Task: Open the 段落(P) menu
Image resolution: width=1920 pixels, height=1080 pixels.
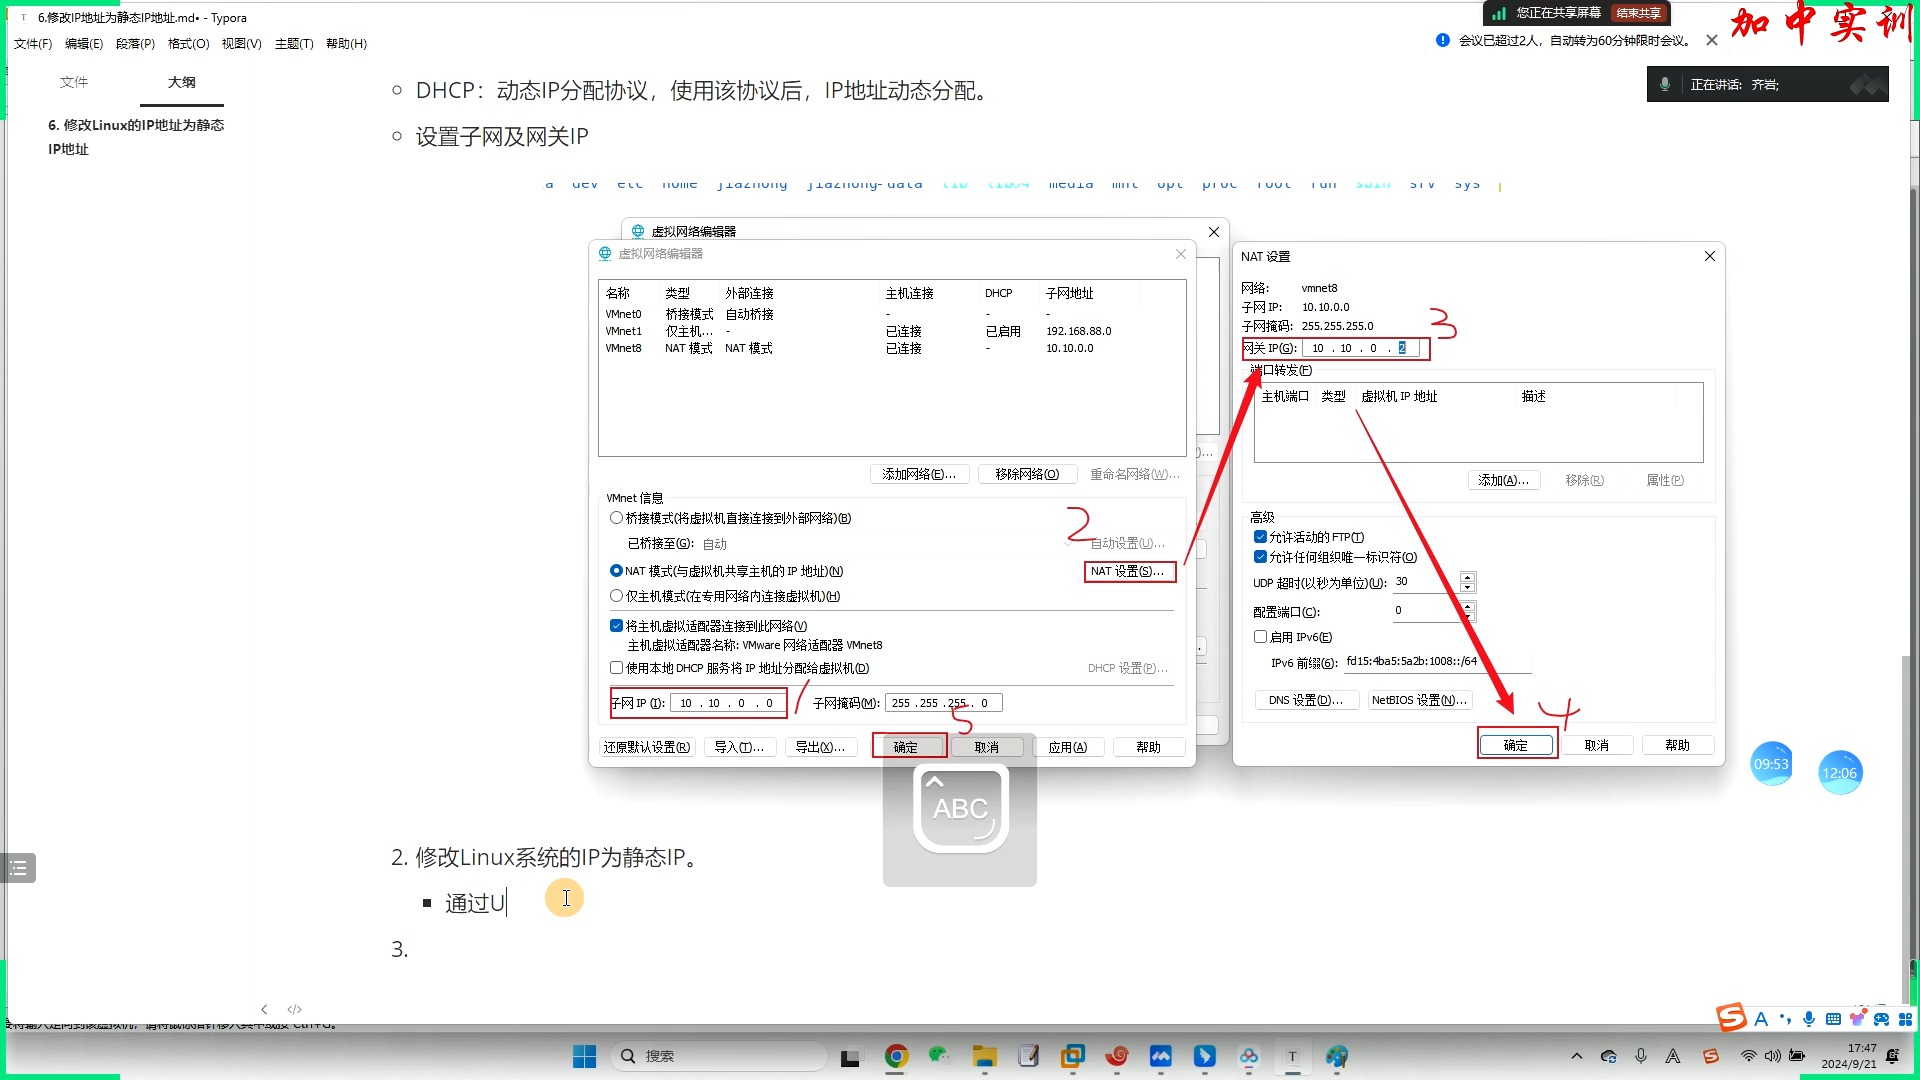Action: pos(135,44)
